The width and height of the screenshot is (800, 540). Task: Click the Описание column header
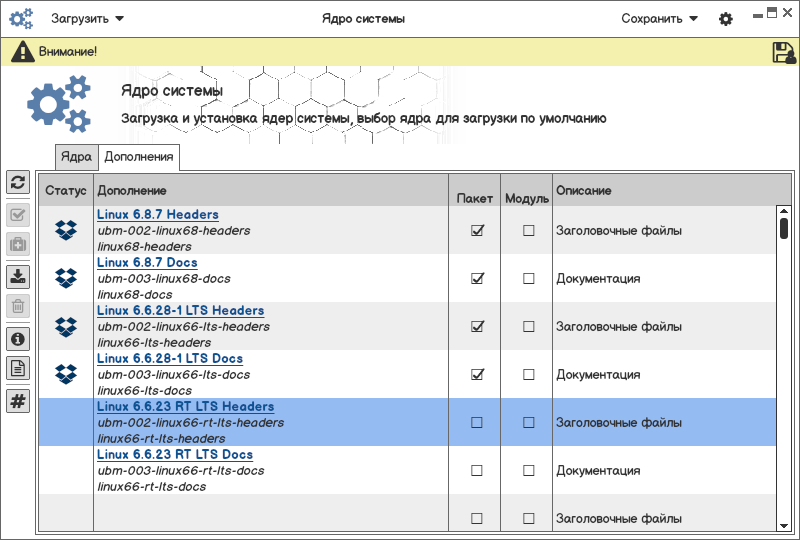pyautogui.click(x=583, y=190)
